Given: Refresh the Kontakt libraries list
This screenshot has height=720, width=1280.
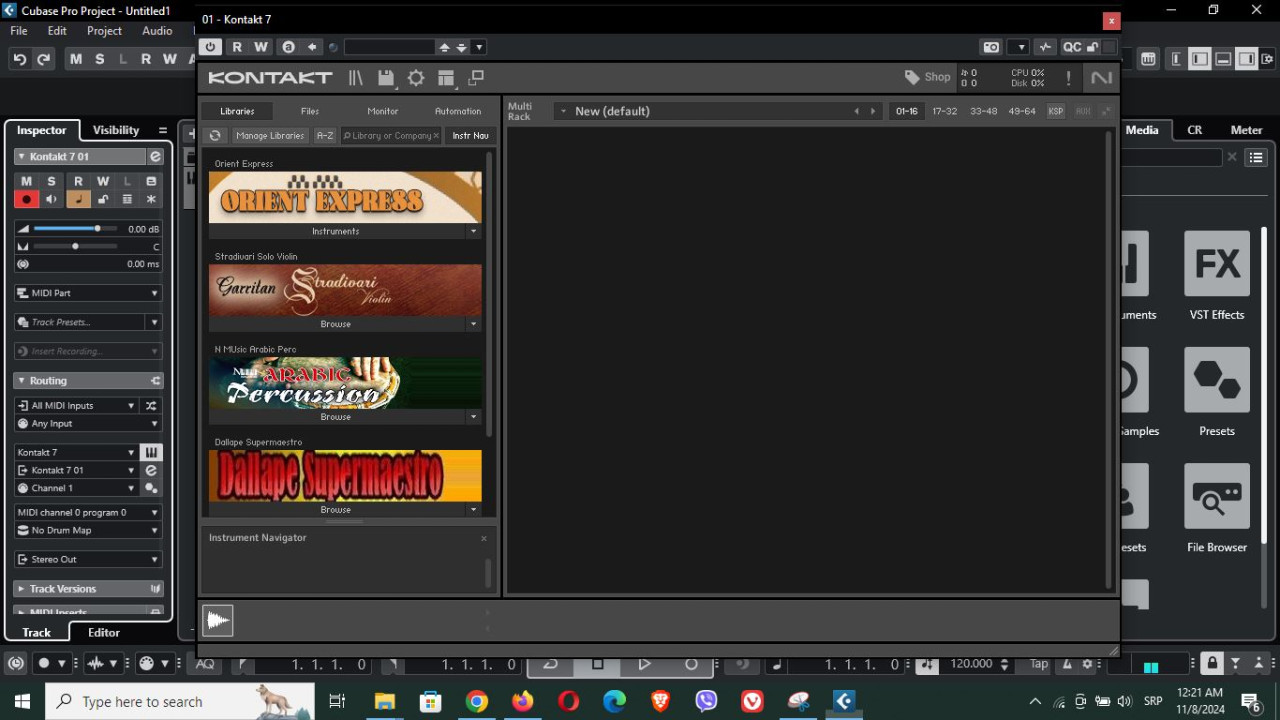Looking at the screenshot, I should (x=215, y=135).
